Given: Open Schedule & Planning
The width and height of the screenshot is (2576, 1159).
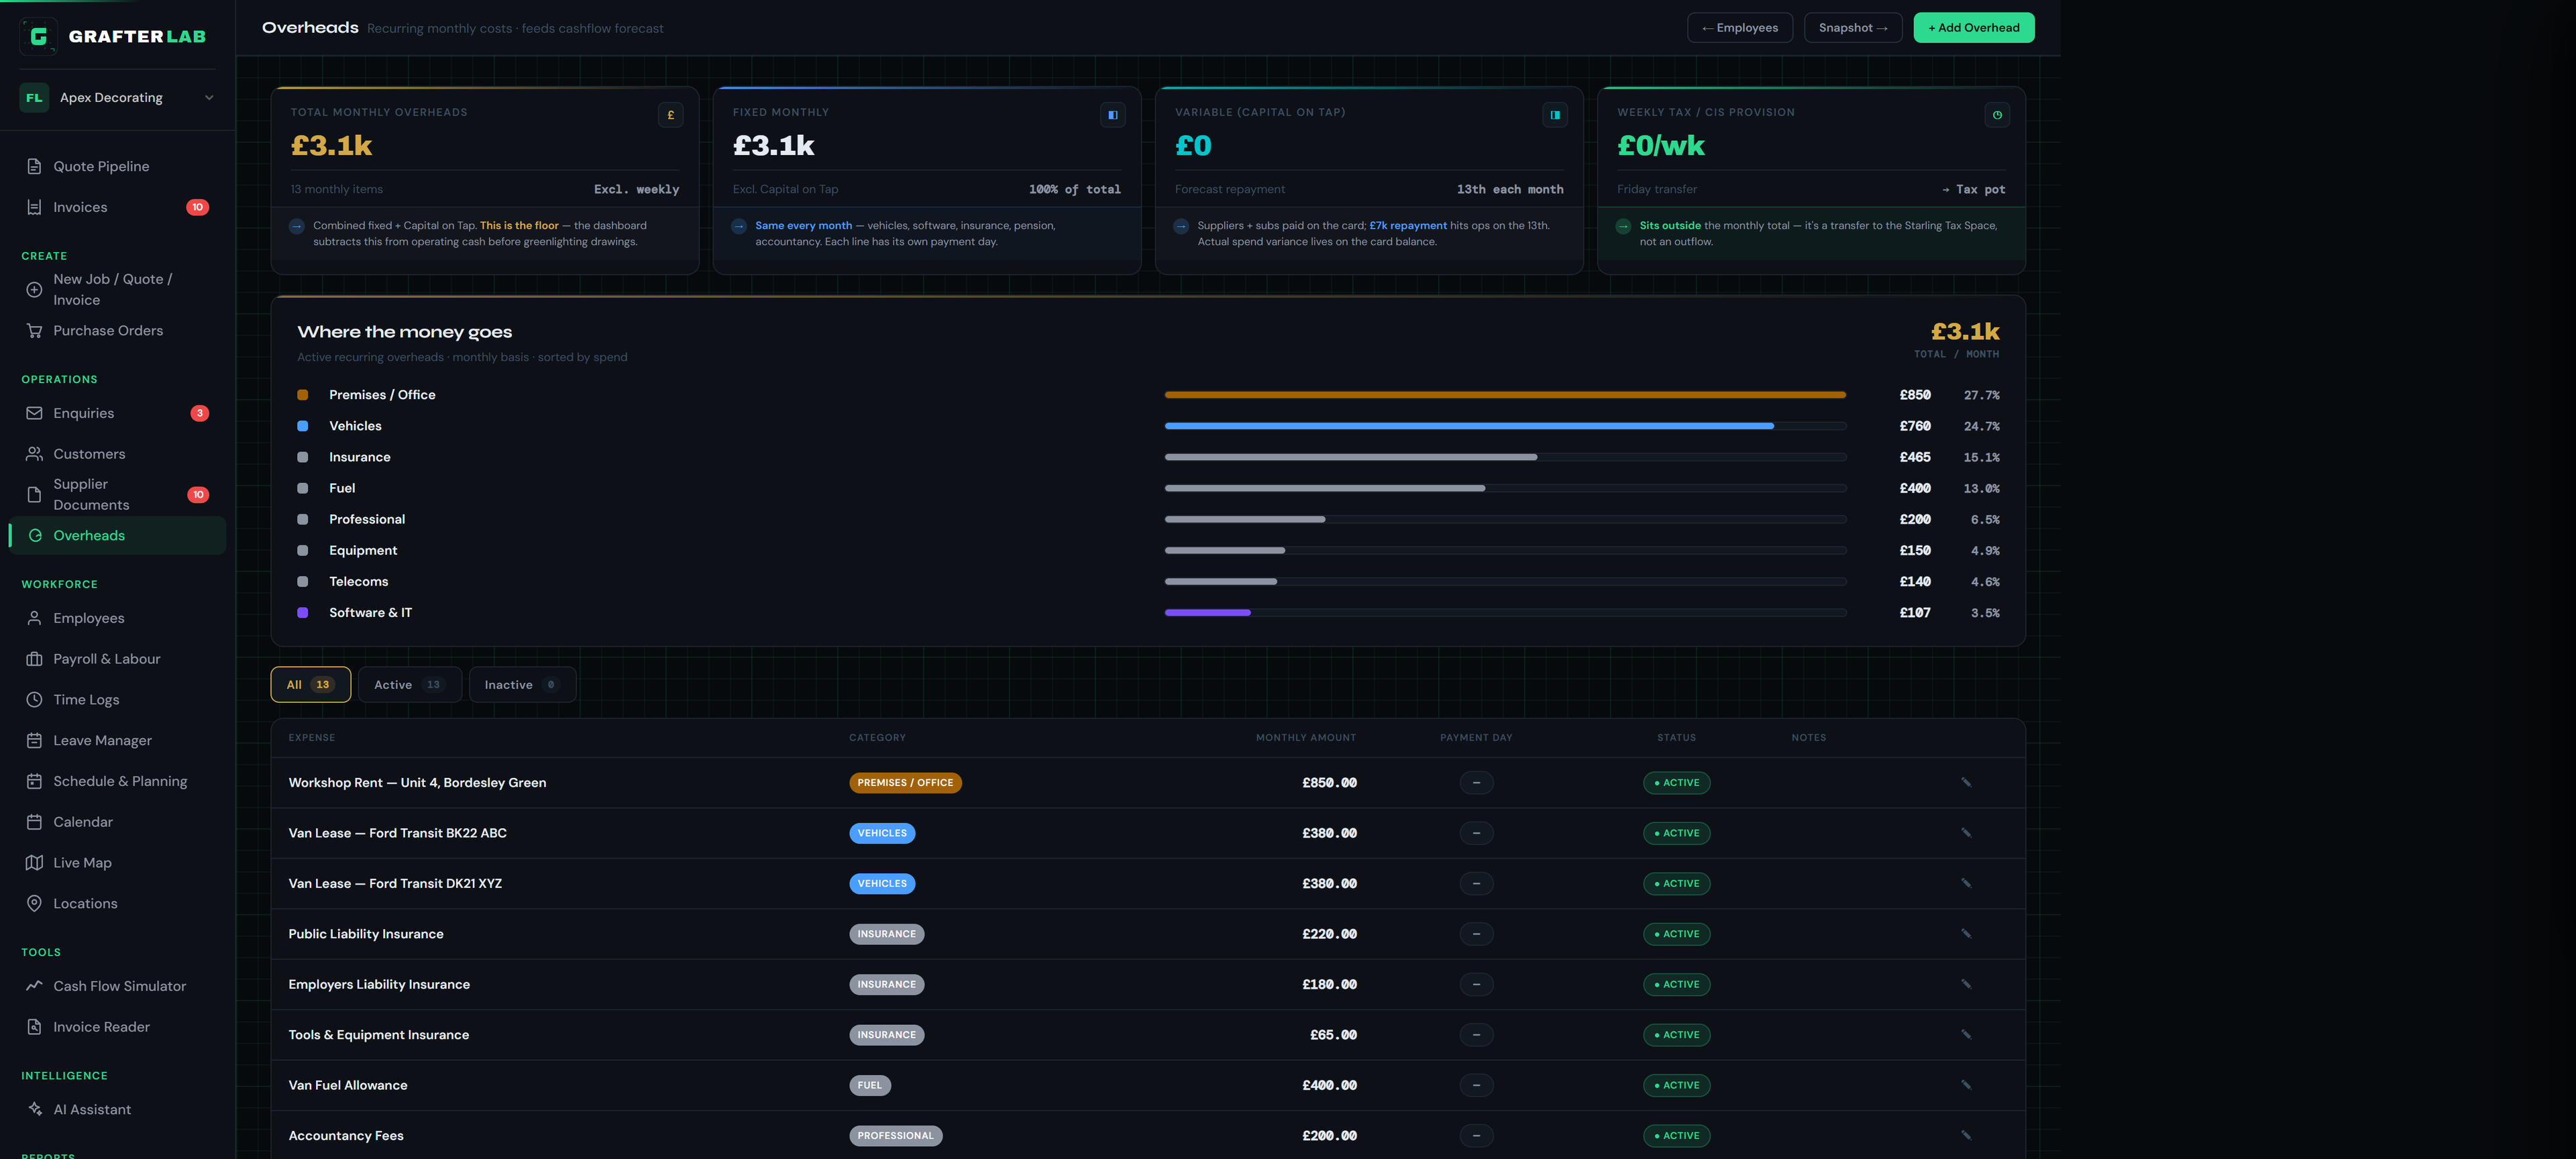Looking at the screenshot, I should (118, 781).
